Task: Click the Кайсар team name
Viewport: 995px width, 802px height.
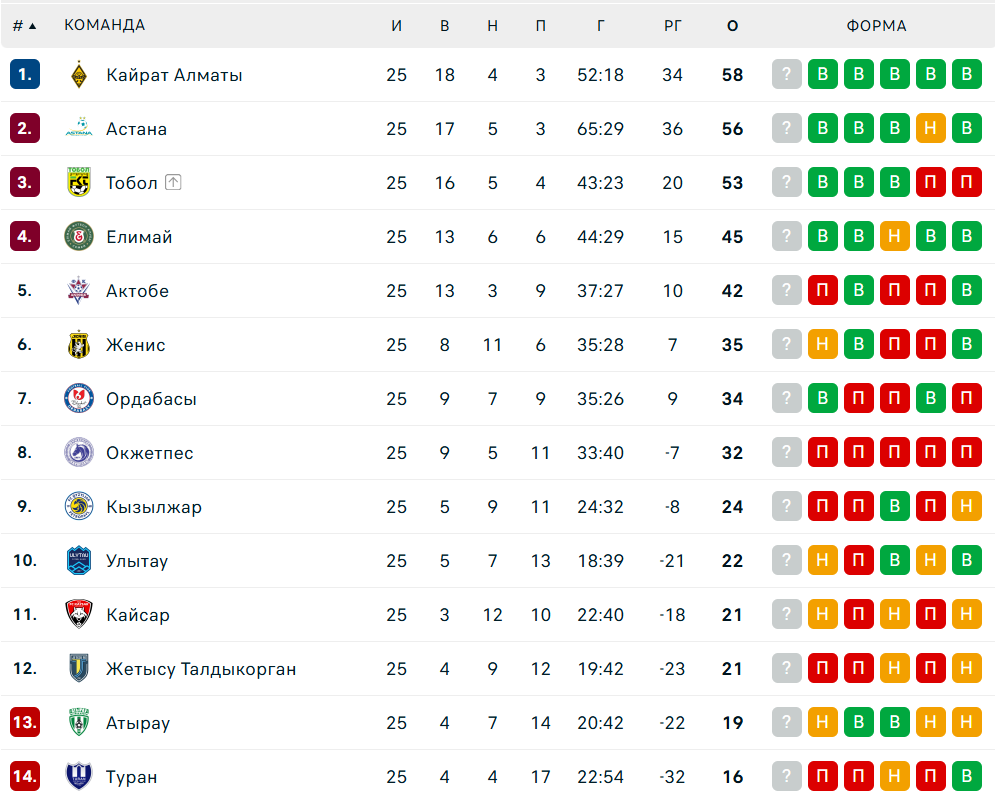Action: [138, 615]
